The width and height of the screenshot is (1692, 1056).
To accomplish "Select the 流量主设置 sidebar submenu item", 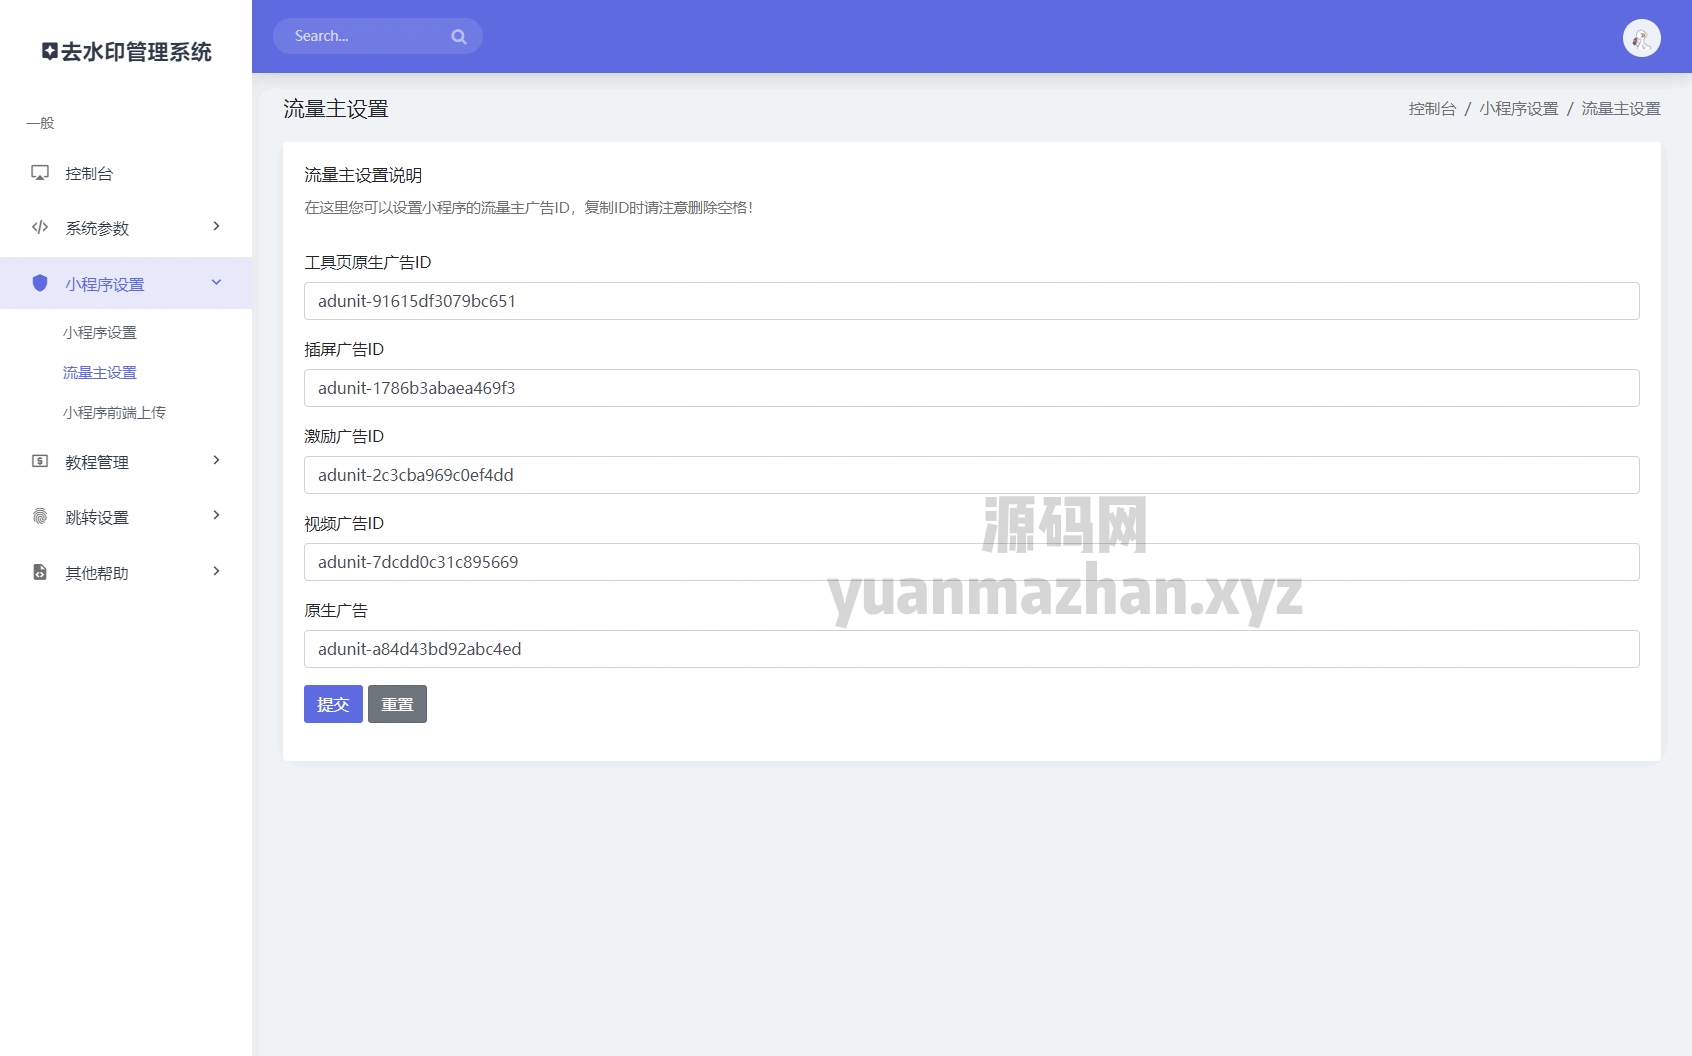I will [100, 372].
